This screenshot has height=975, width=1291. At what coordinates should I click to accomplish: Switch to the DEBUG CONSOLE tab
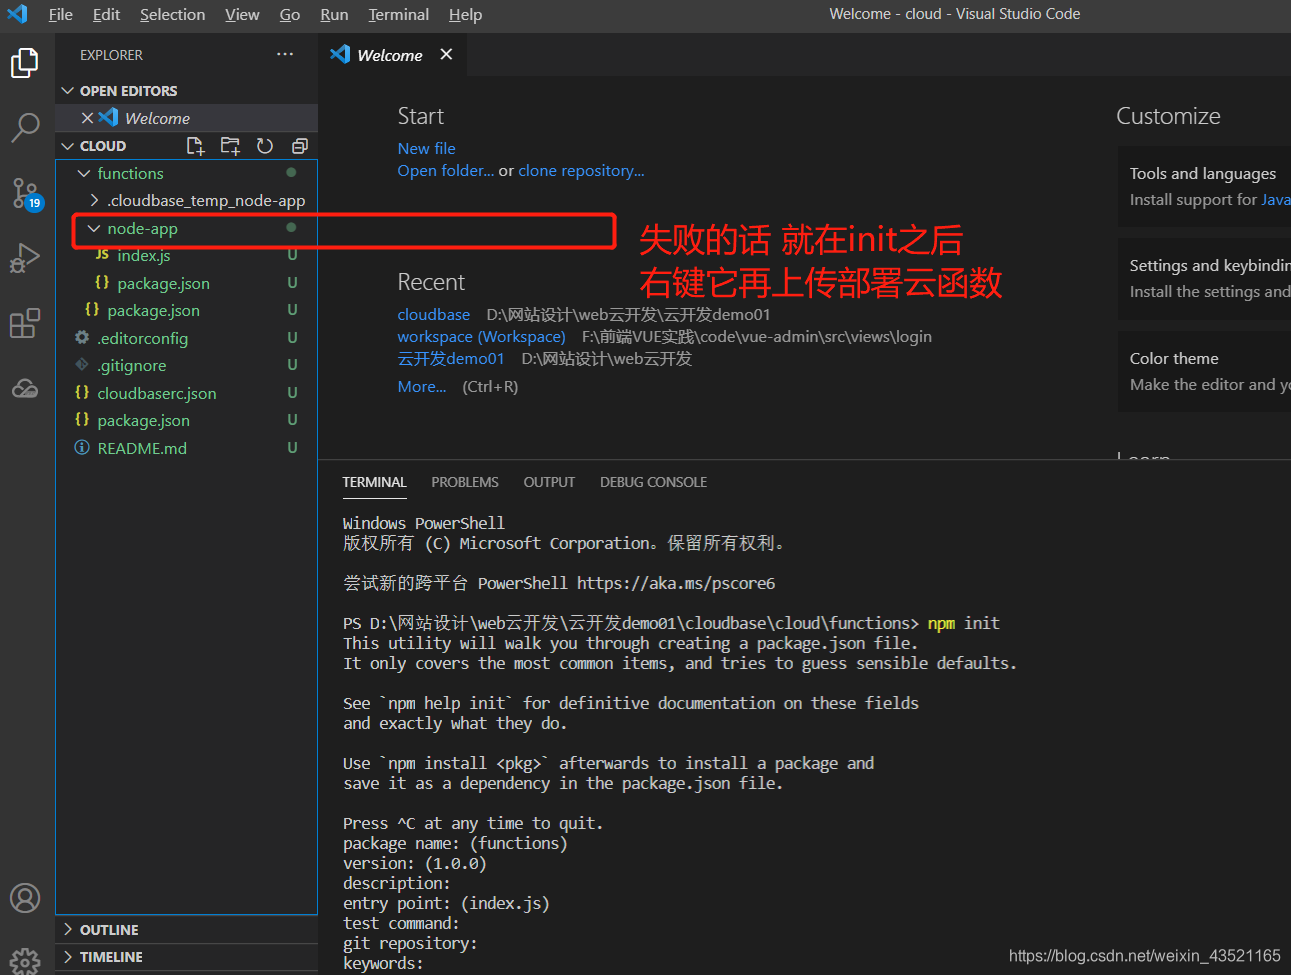click(653, 482)
